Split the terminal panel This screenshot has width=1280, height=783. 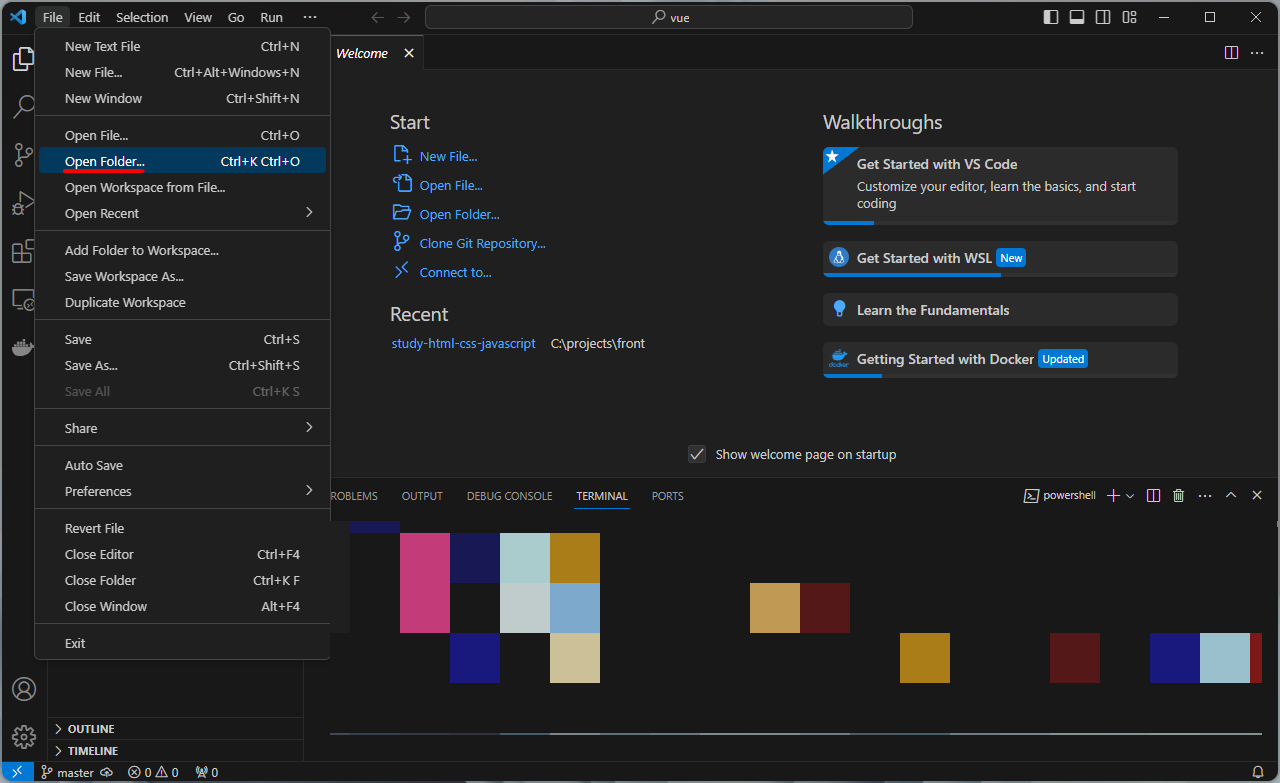1153,495
